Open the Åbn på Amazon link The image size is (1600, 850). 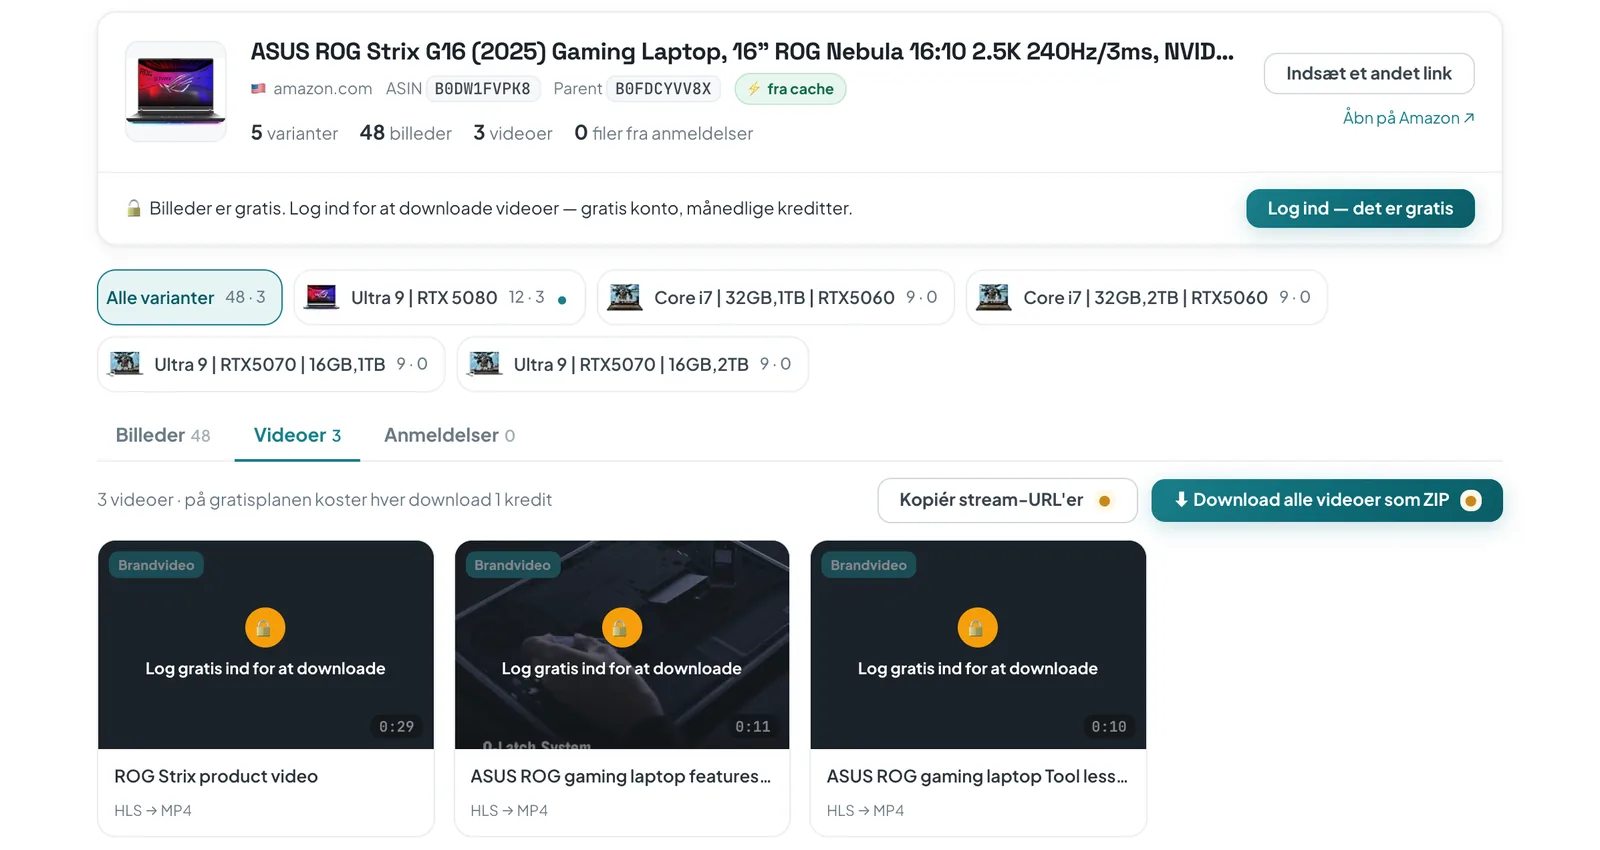(x=1408, y=118)
